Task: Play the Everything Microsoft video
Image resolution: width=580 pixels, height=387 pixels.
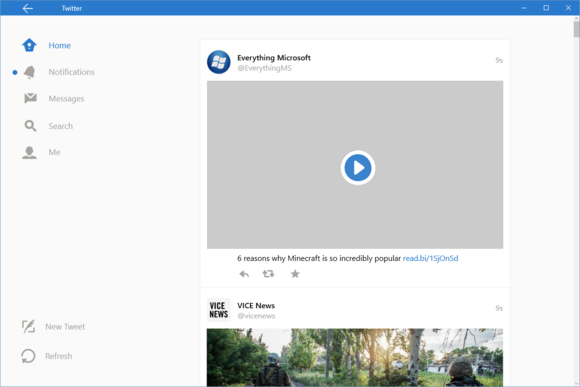Action: 358,168
